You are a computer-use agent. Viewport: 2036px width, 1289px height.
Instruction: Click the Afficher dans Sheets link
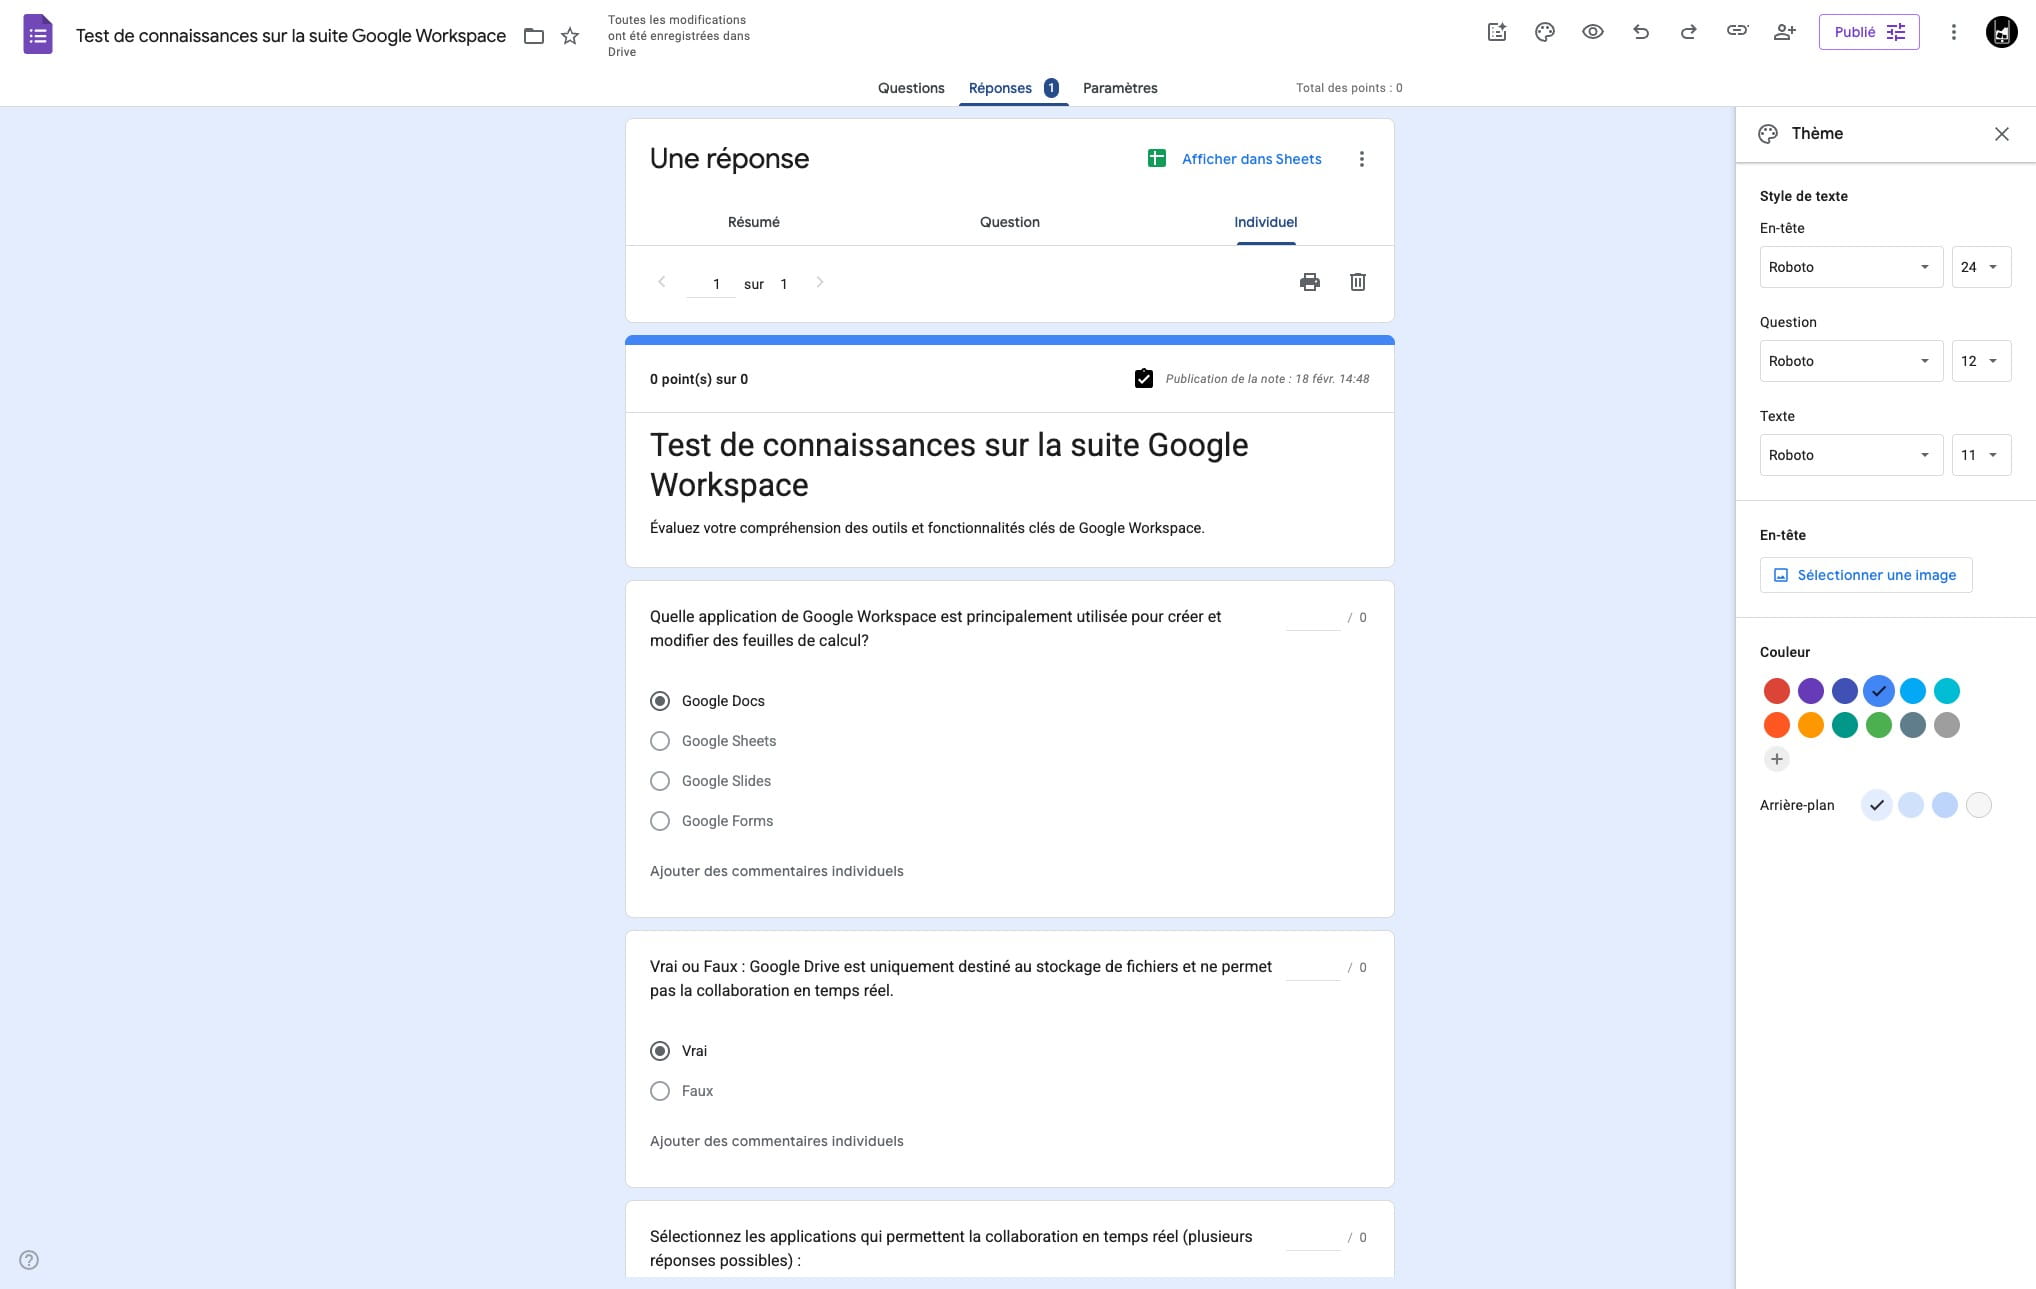(x=1252, y=159)
